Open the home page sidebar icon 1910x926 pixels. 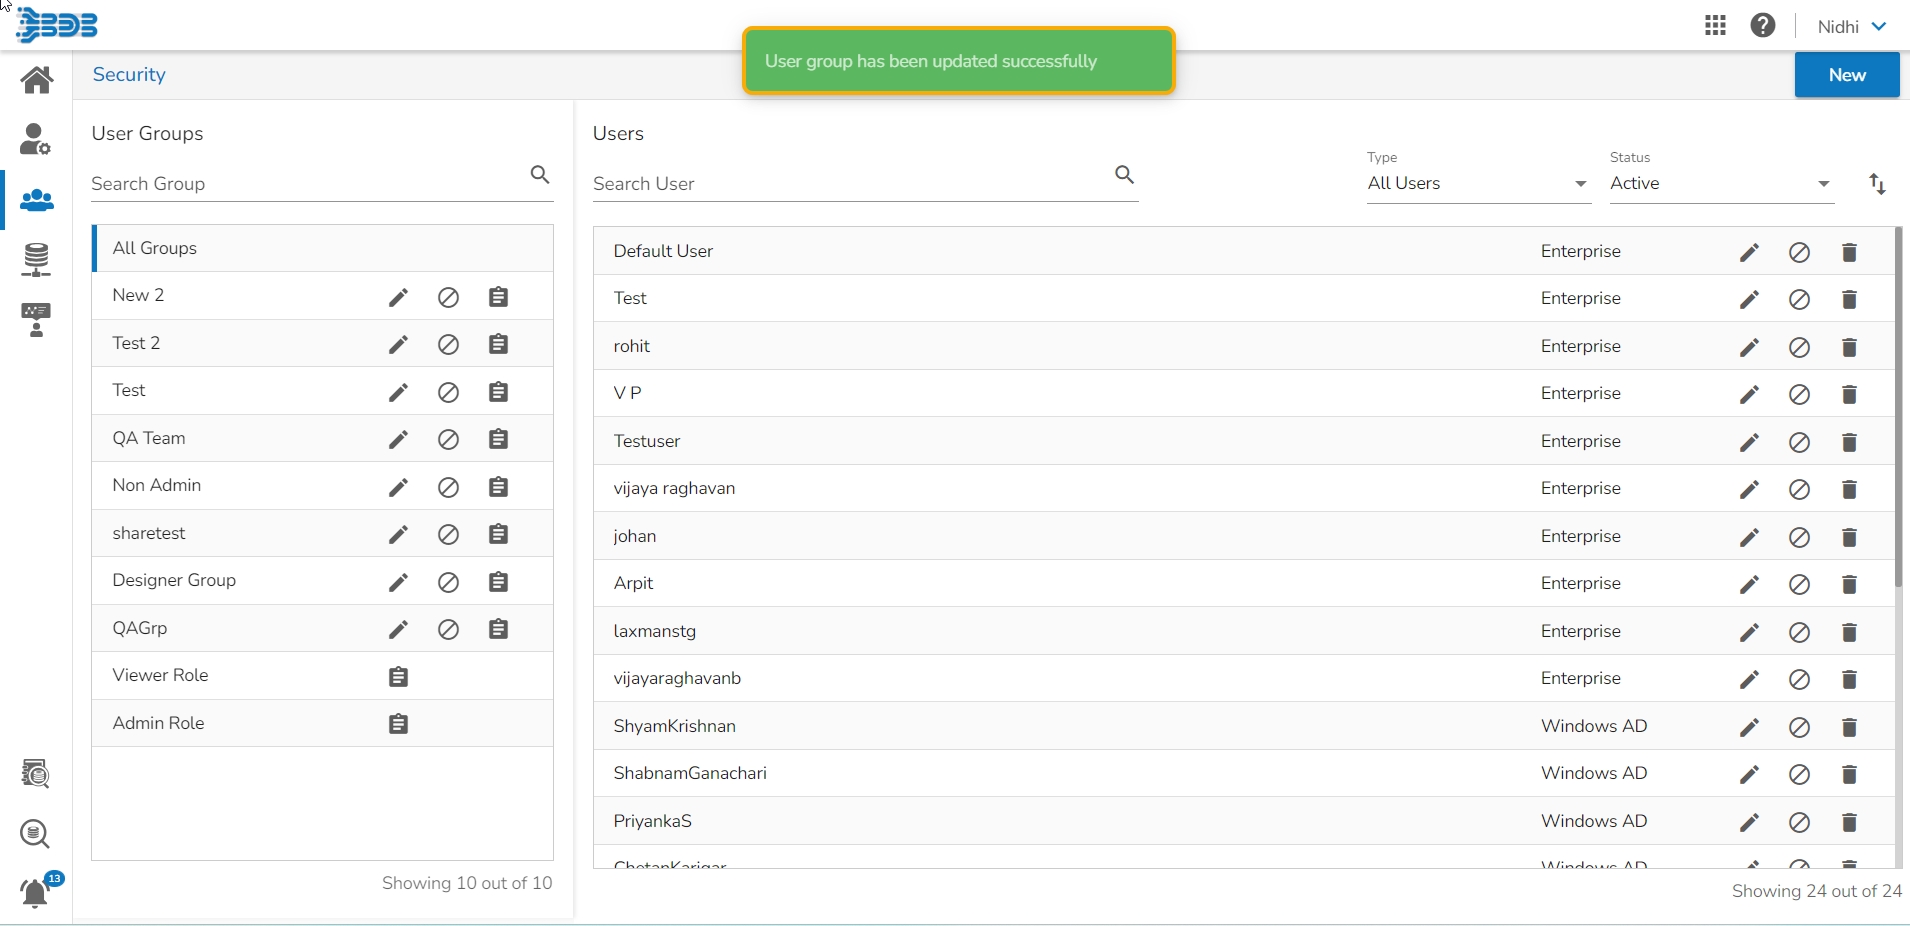click(37, 79)
